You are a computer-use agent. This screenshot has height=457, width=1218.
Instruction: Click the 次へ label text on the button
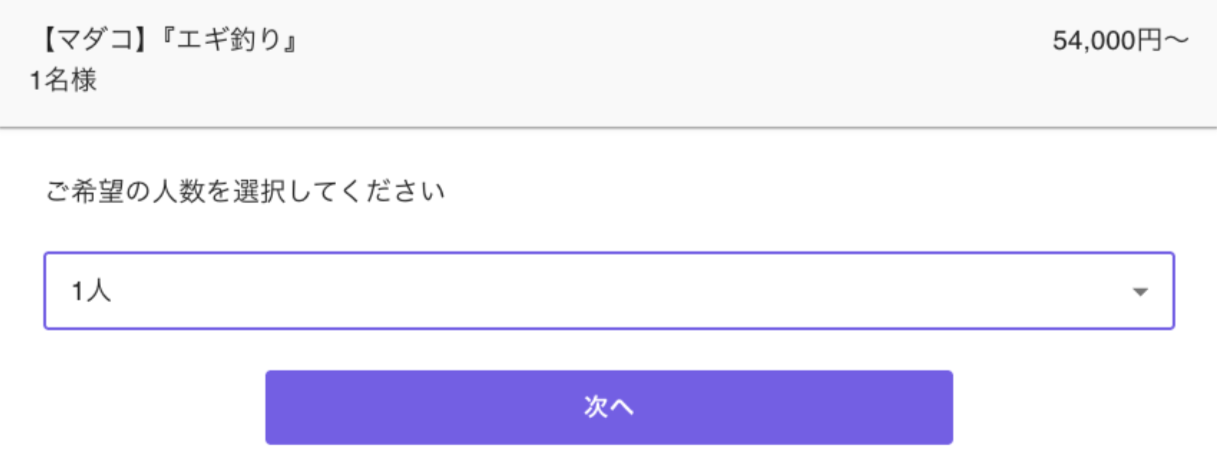[x=608, y=407]
